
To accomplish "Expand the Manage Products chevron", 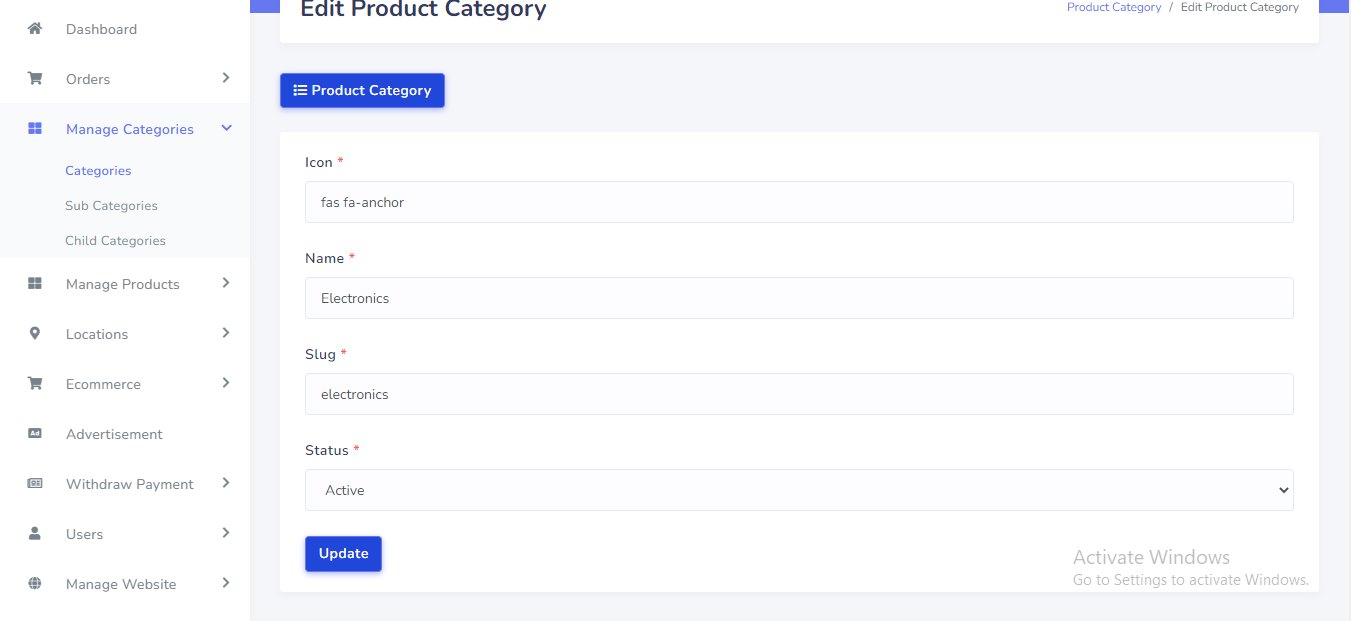I will [x=226, y=283].
